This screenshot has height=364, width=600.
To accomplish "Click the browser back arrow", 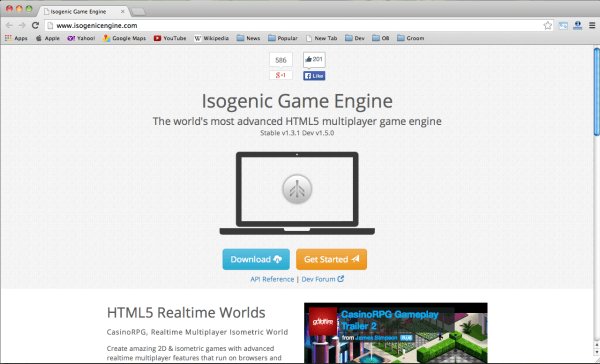I will click(9, 26).
